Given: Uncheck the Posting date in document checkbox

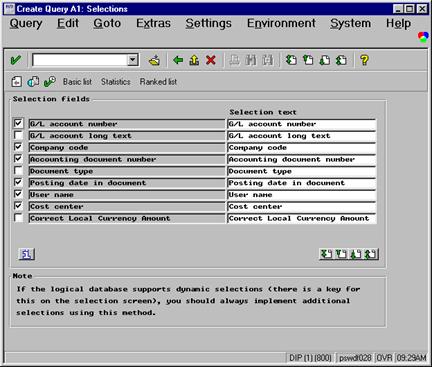Looking at the screenshot, I should 18,182.
